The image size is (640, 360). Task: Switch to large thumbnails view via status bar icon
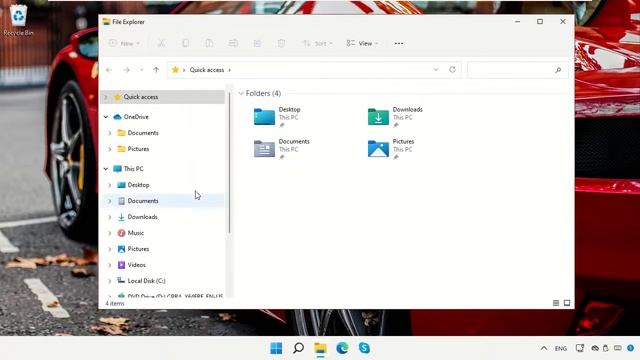567,303
